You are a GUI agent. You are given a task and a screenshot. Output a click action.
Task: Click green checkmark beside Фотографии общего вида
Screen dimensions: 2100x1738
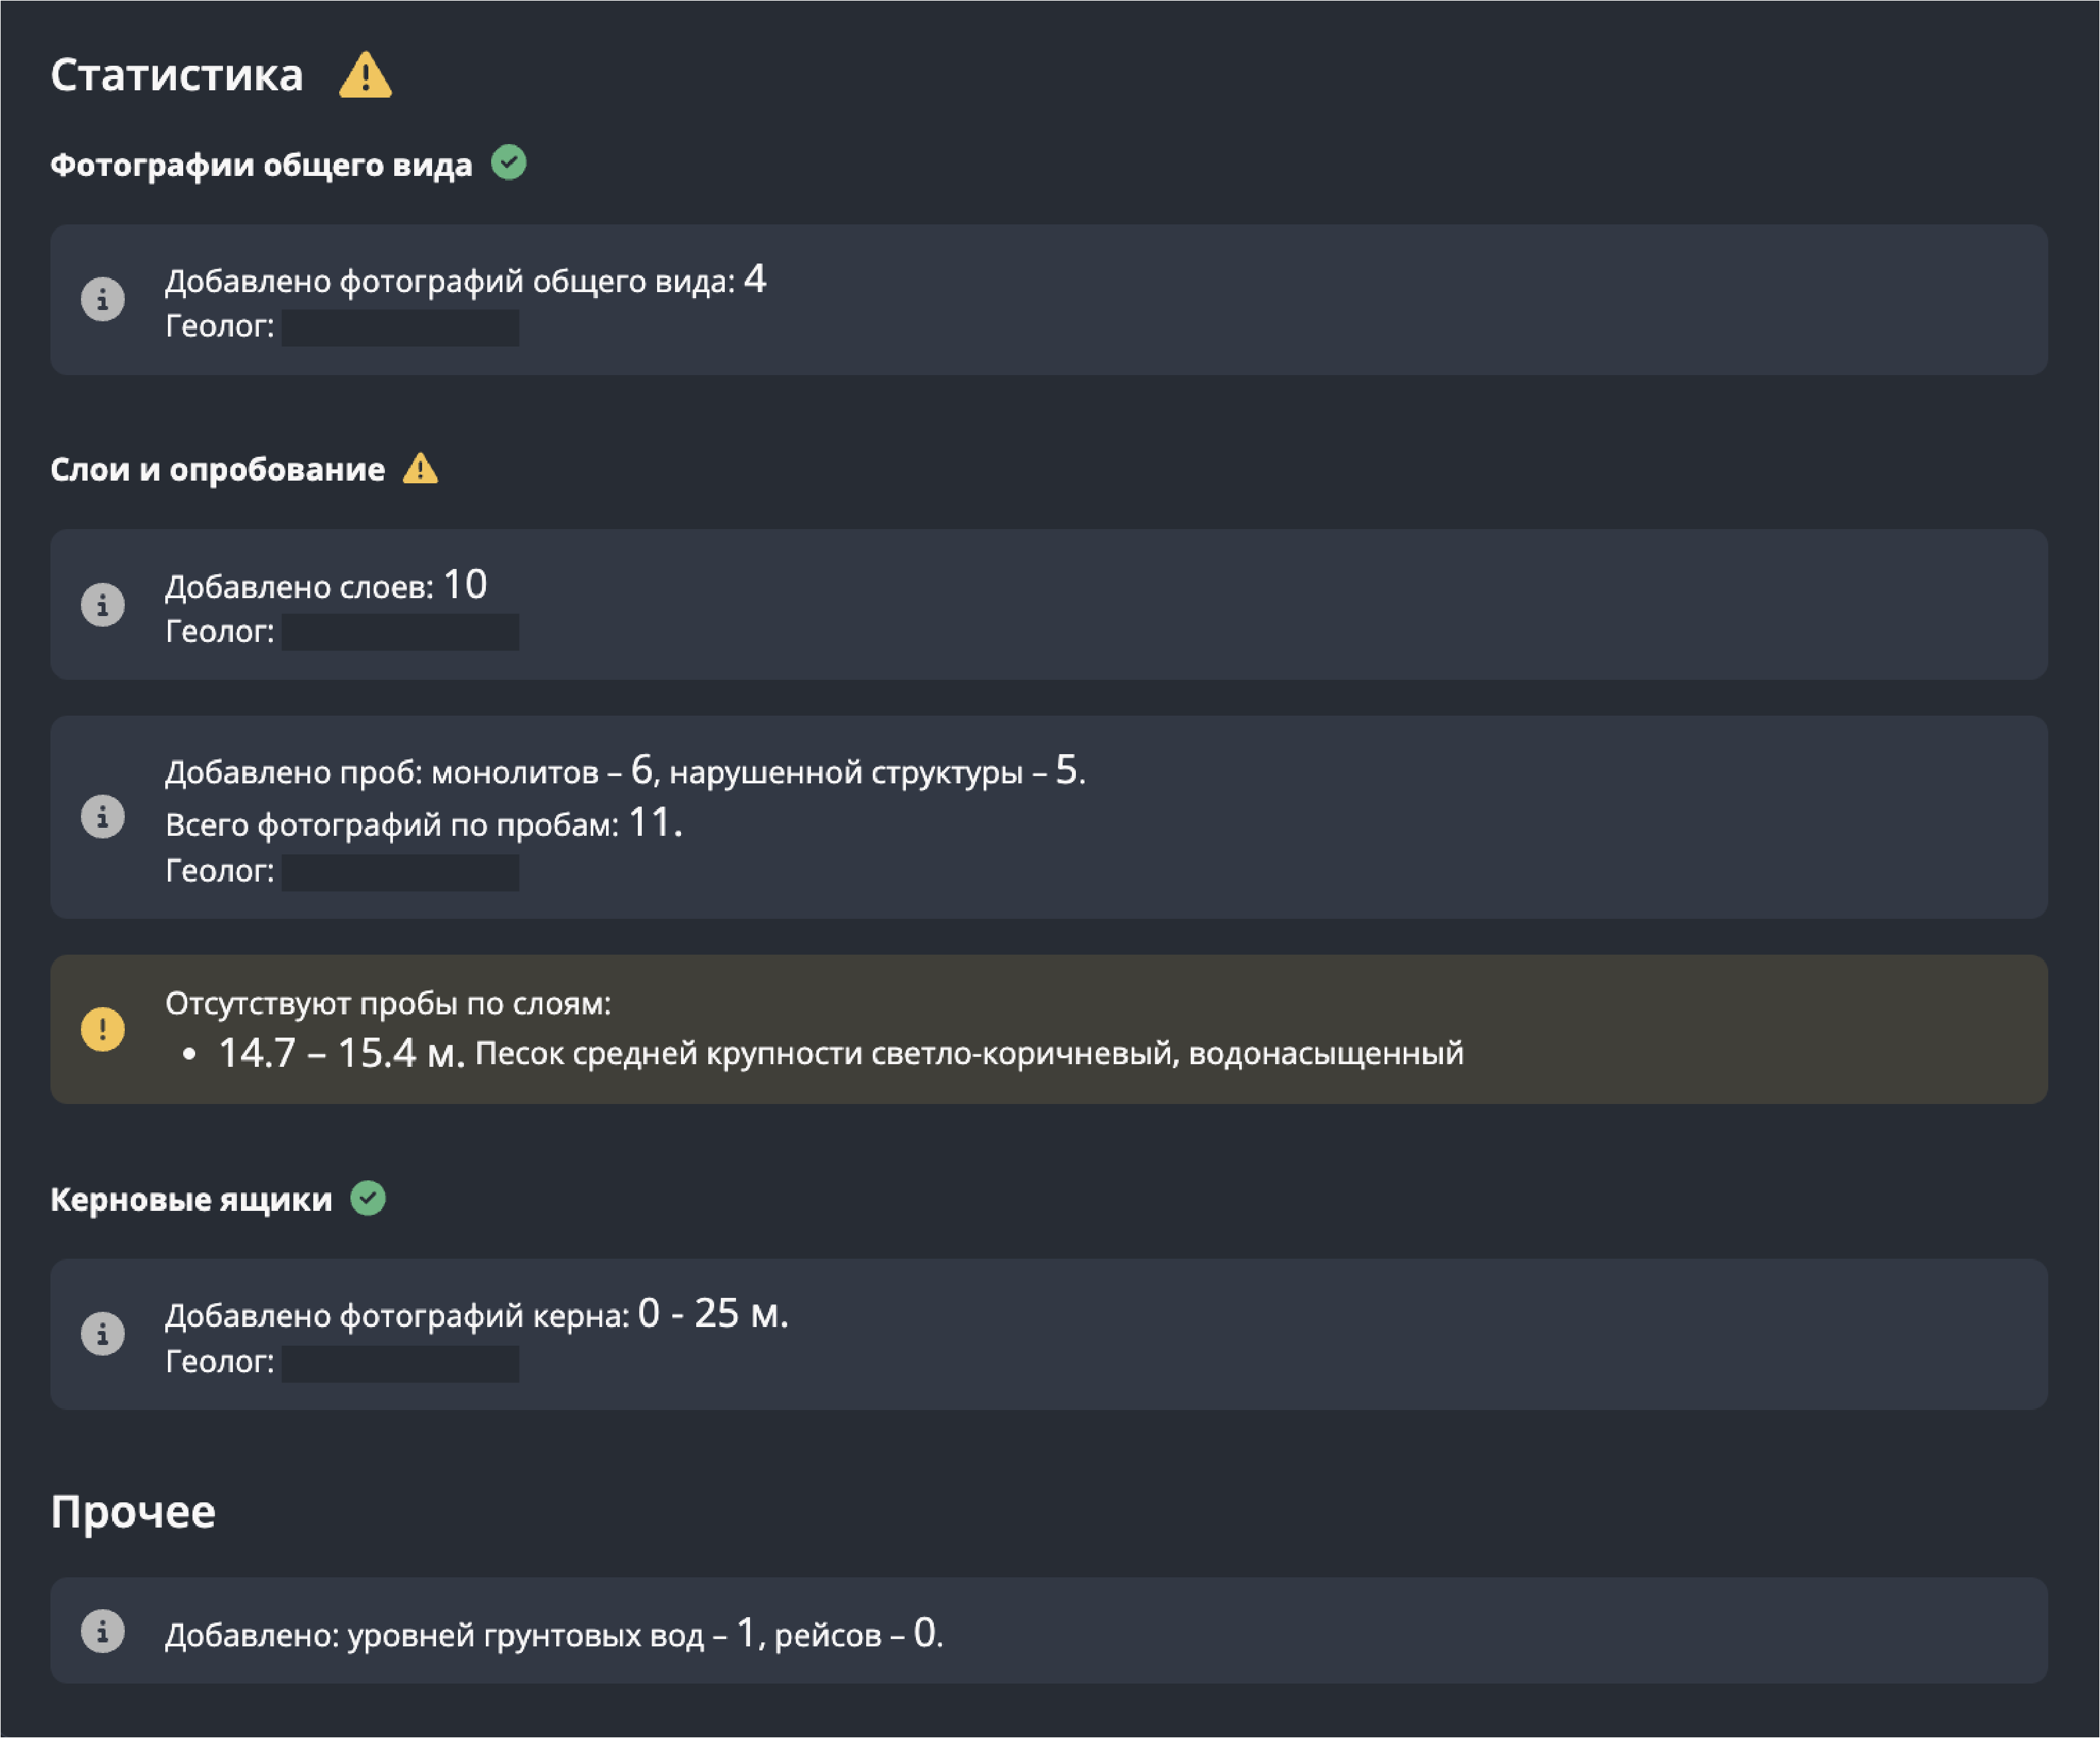[x=508, y=162]
